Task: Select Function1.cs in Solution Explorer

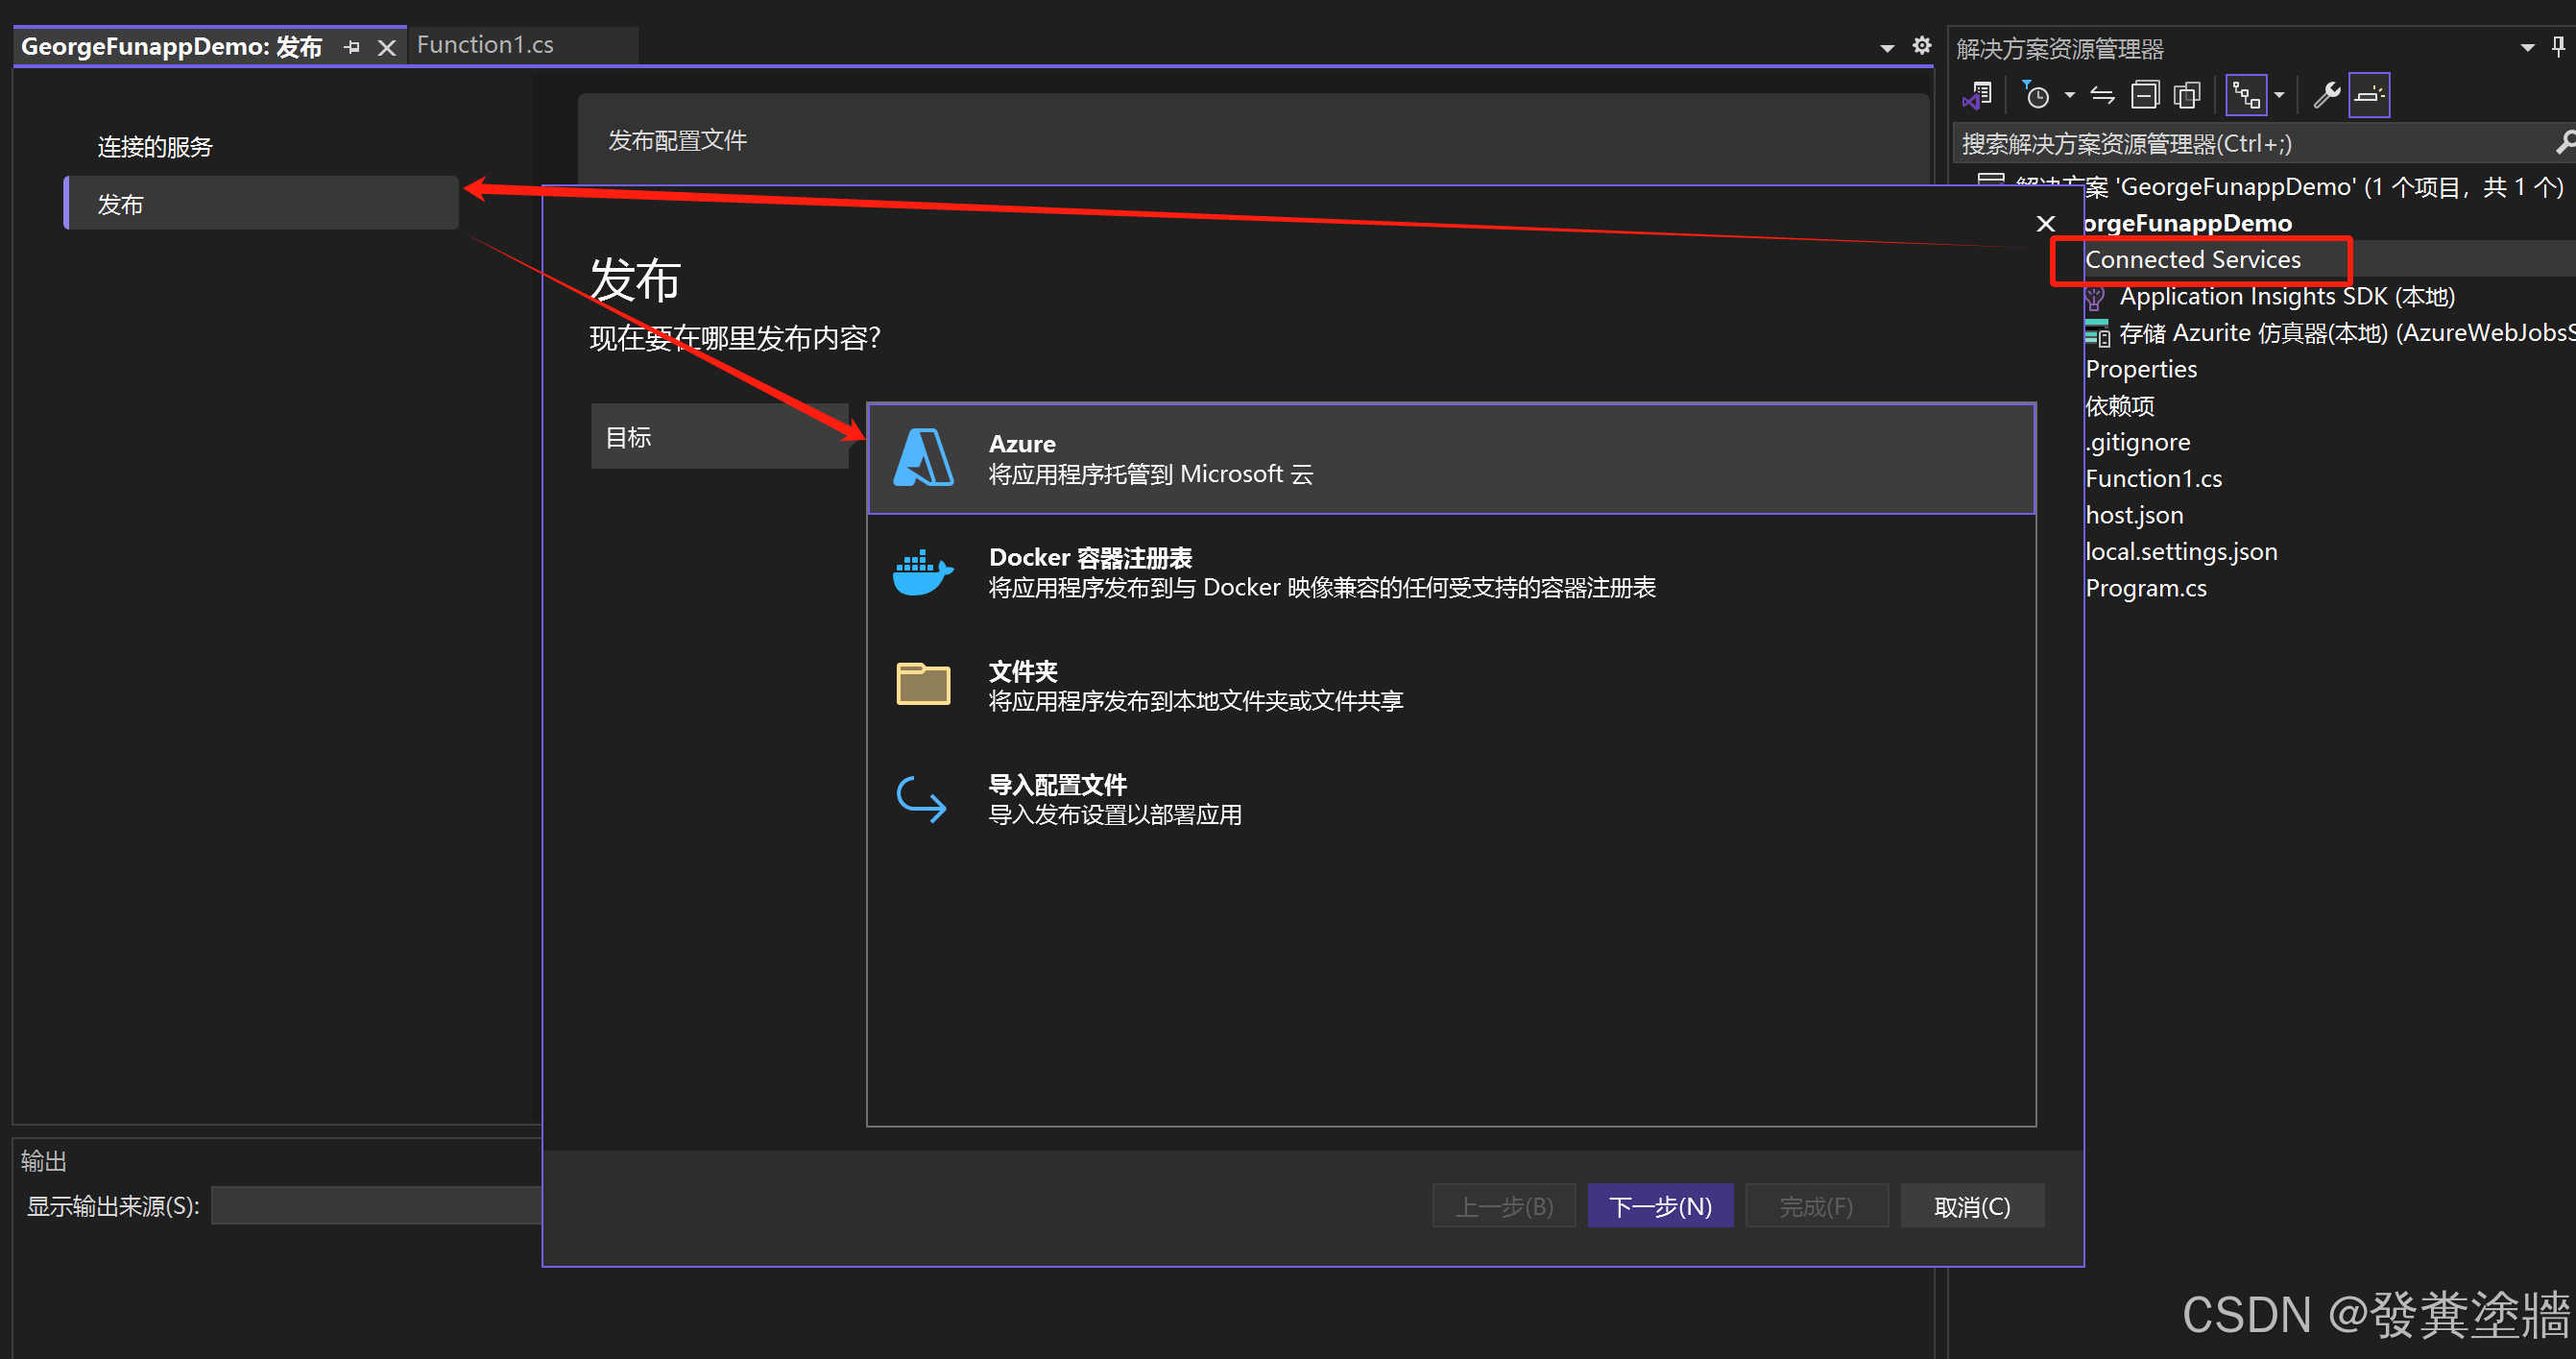Action: 2153,479
